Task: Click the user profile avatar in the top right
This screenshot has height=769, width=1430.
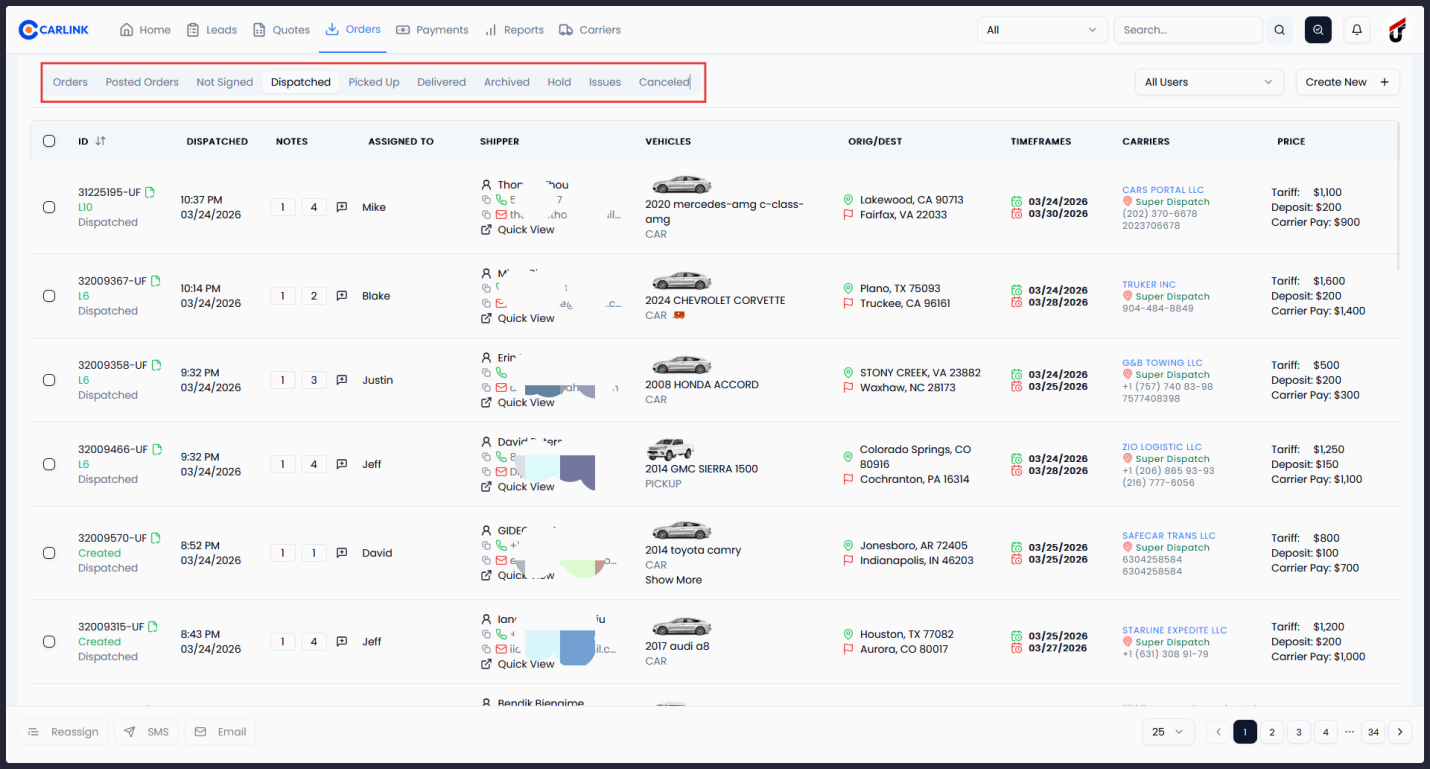Action: point(1397,29)
